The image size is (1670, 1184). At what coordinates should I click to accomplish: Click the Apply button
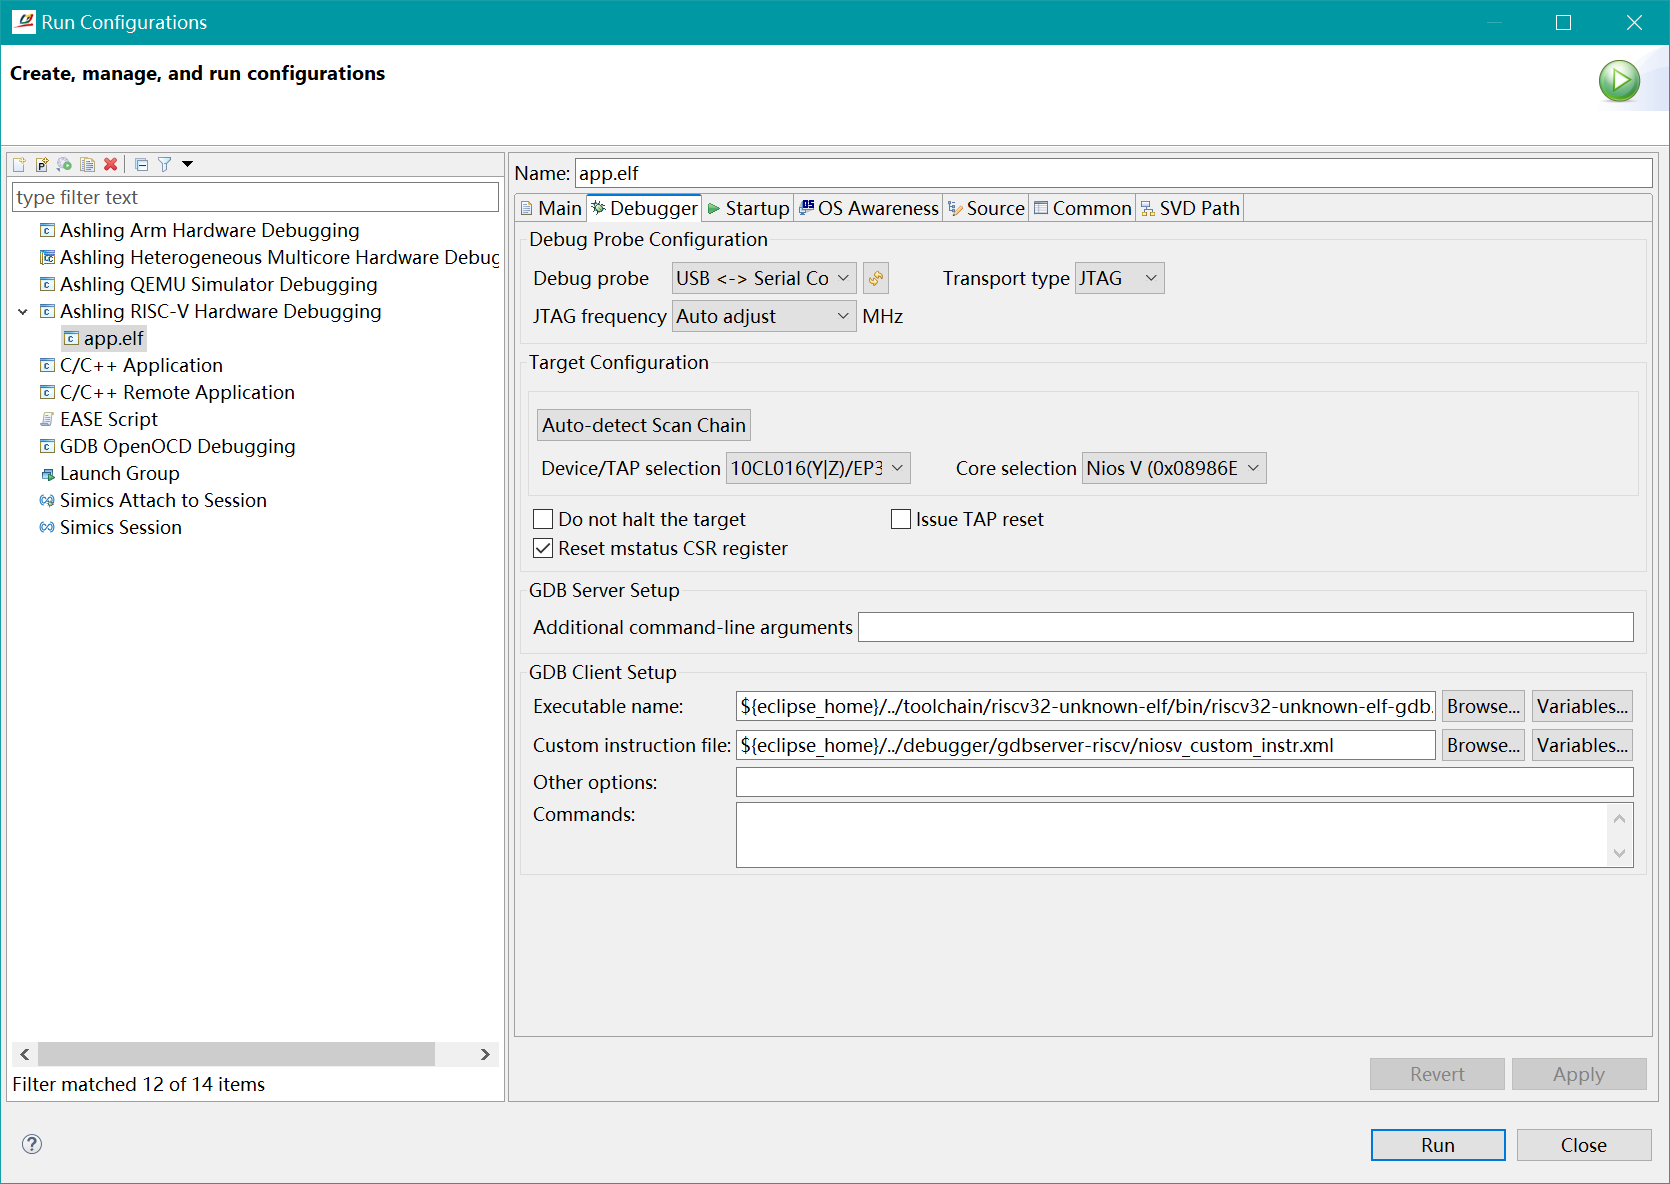tap(1579, 1074)
